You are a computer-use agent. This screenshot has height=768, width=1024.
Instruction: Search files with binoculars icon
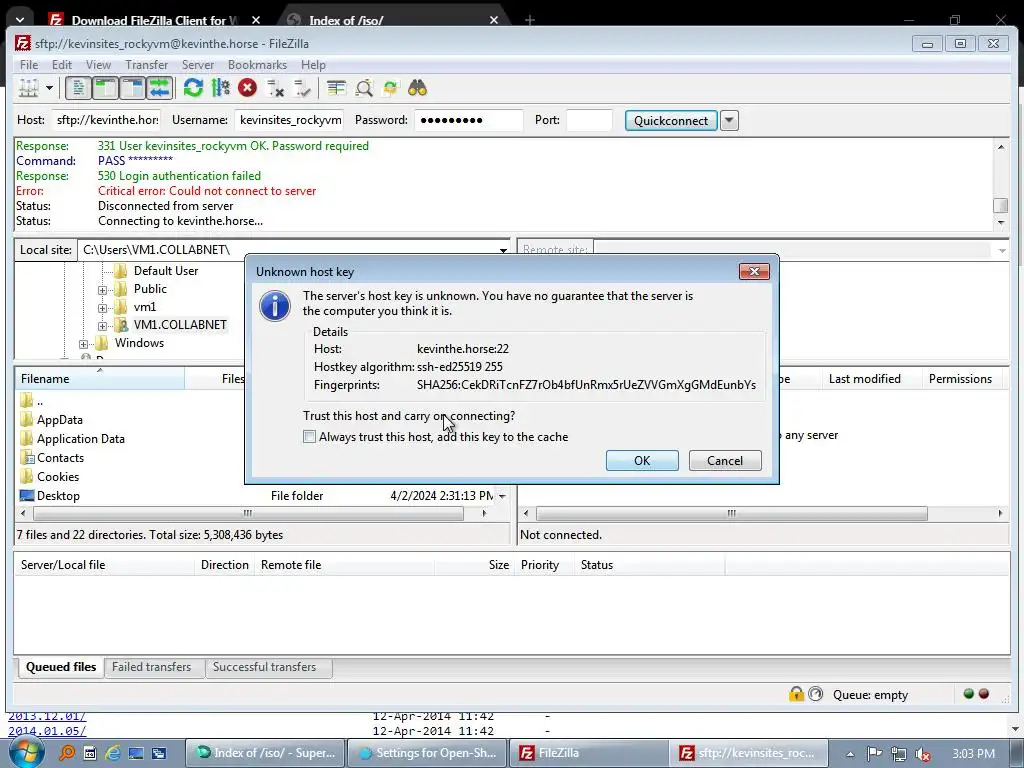(417, 88)
